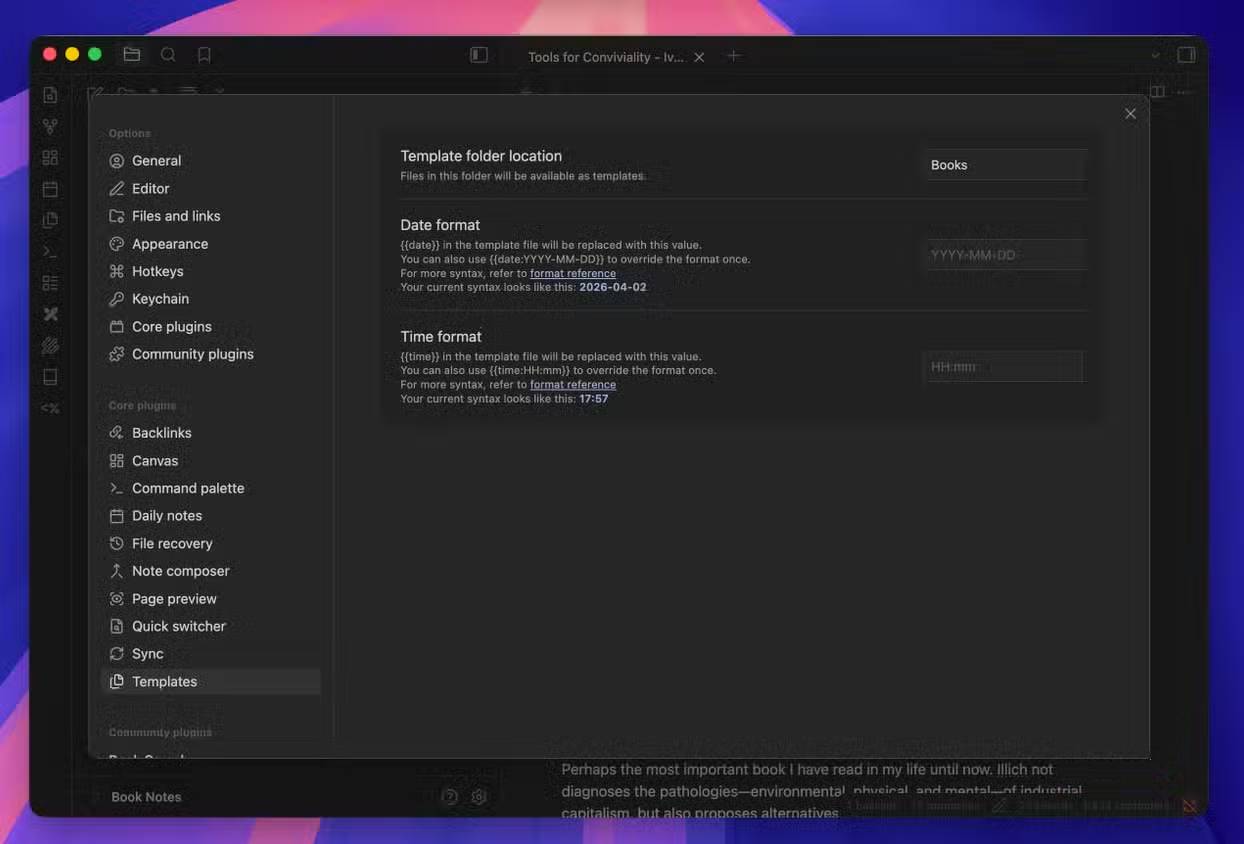The width and height of the screenshot is (1244, 844).
Task: Select the Tools for Conviviality tab
Action: tap(606, 57)
